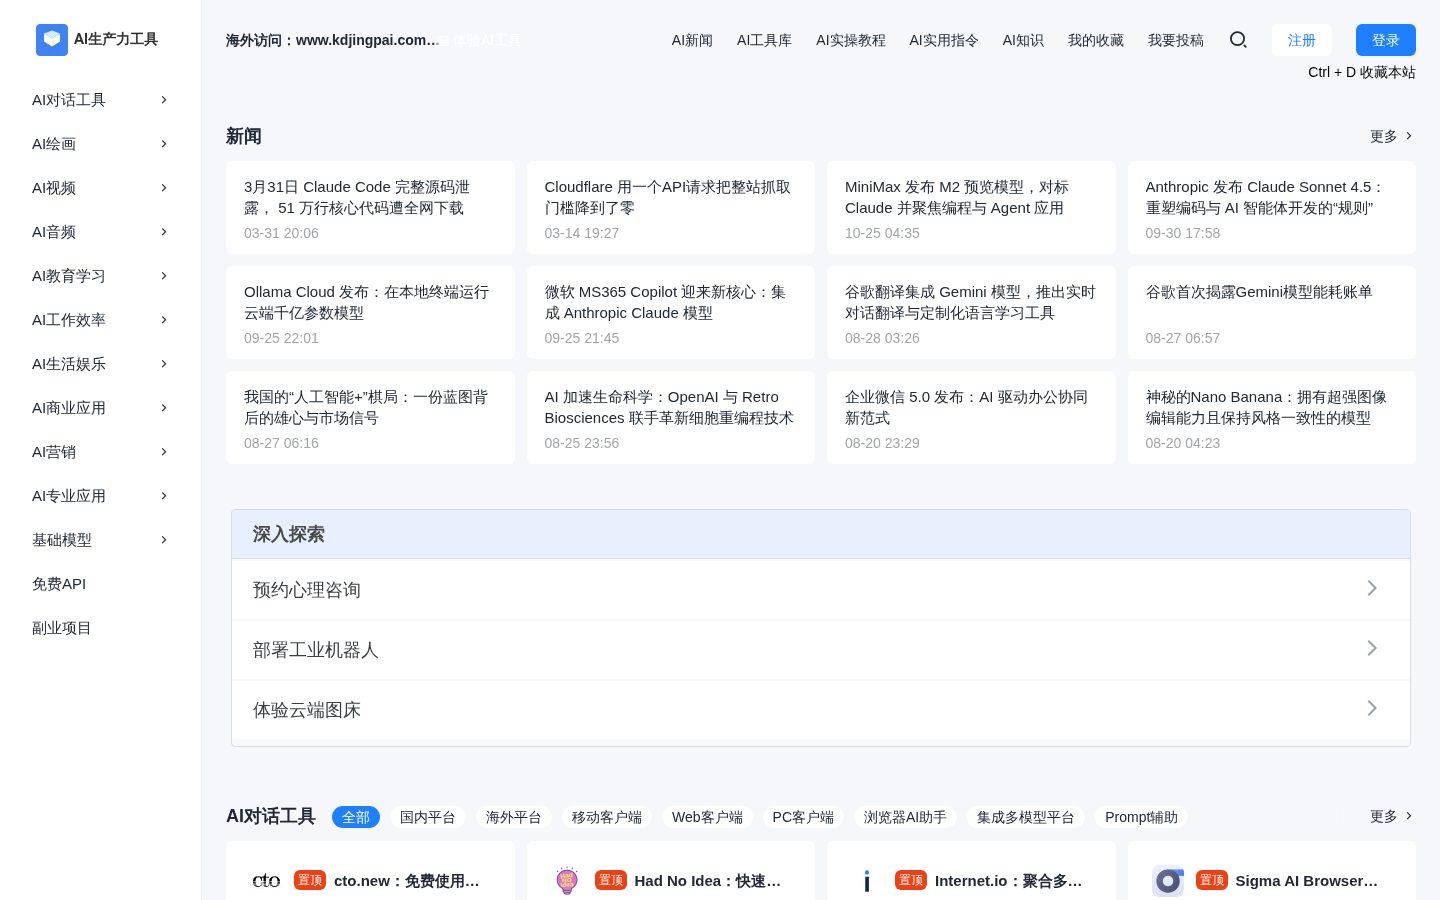
Task: Open 我的收藏 in top navigation
Action: coord(1096,40)
